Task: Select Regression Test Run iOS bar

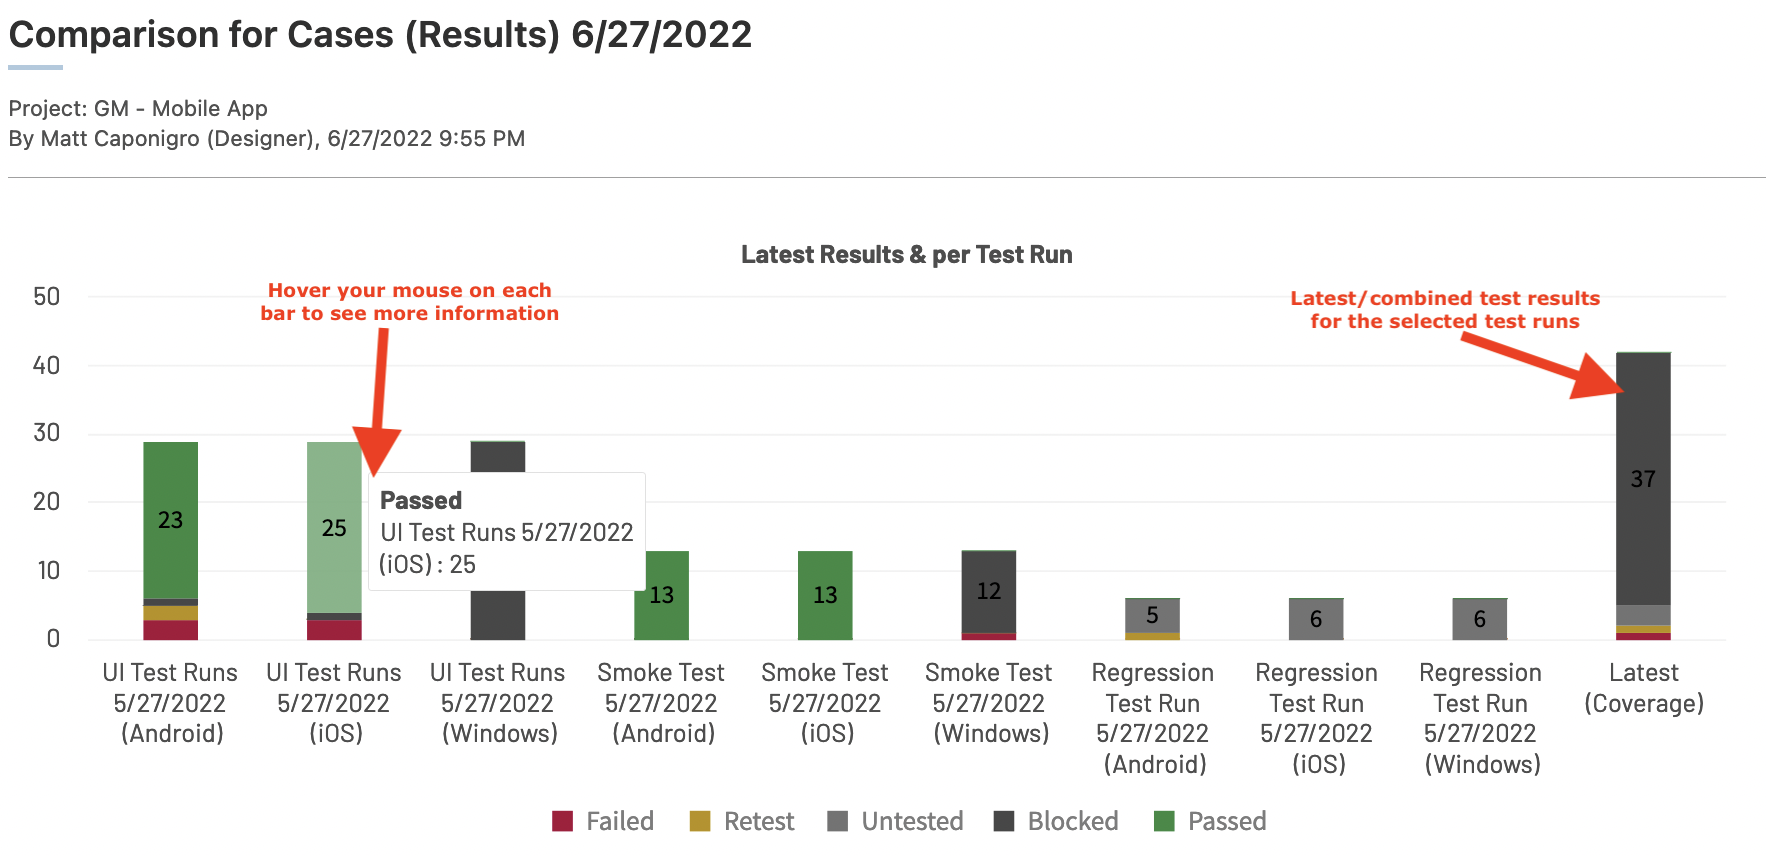Action: pos(1316,619)
